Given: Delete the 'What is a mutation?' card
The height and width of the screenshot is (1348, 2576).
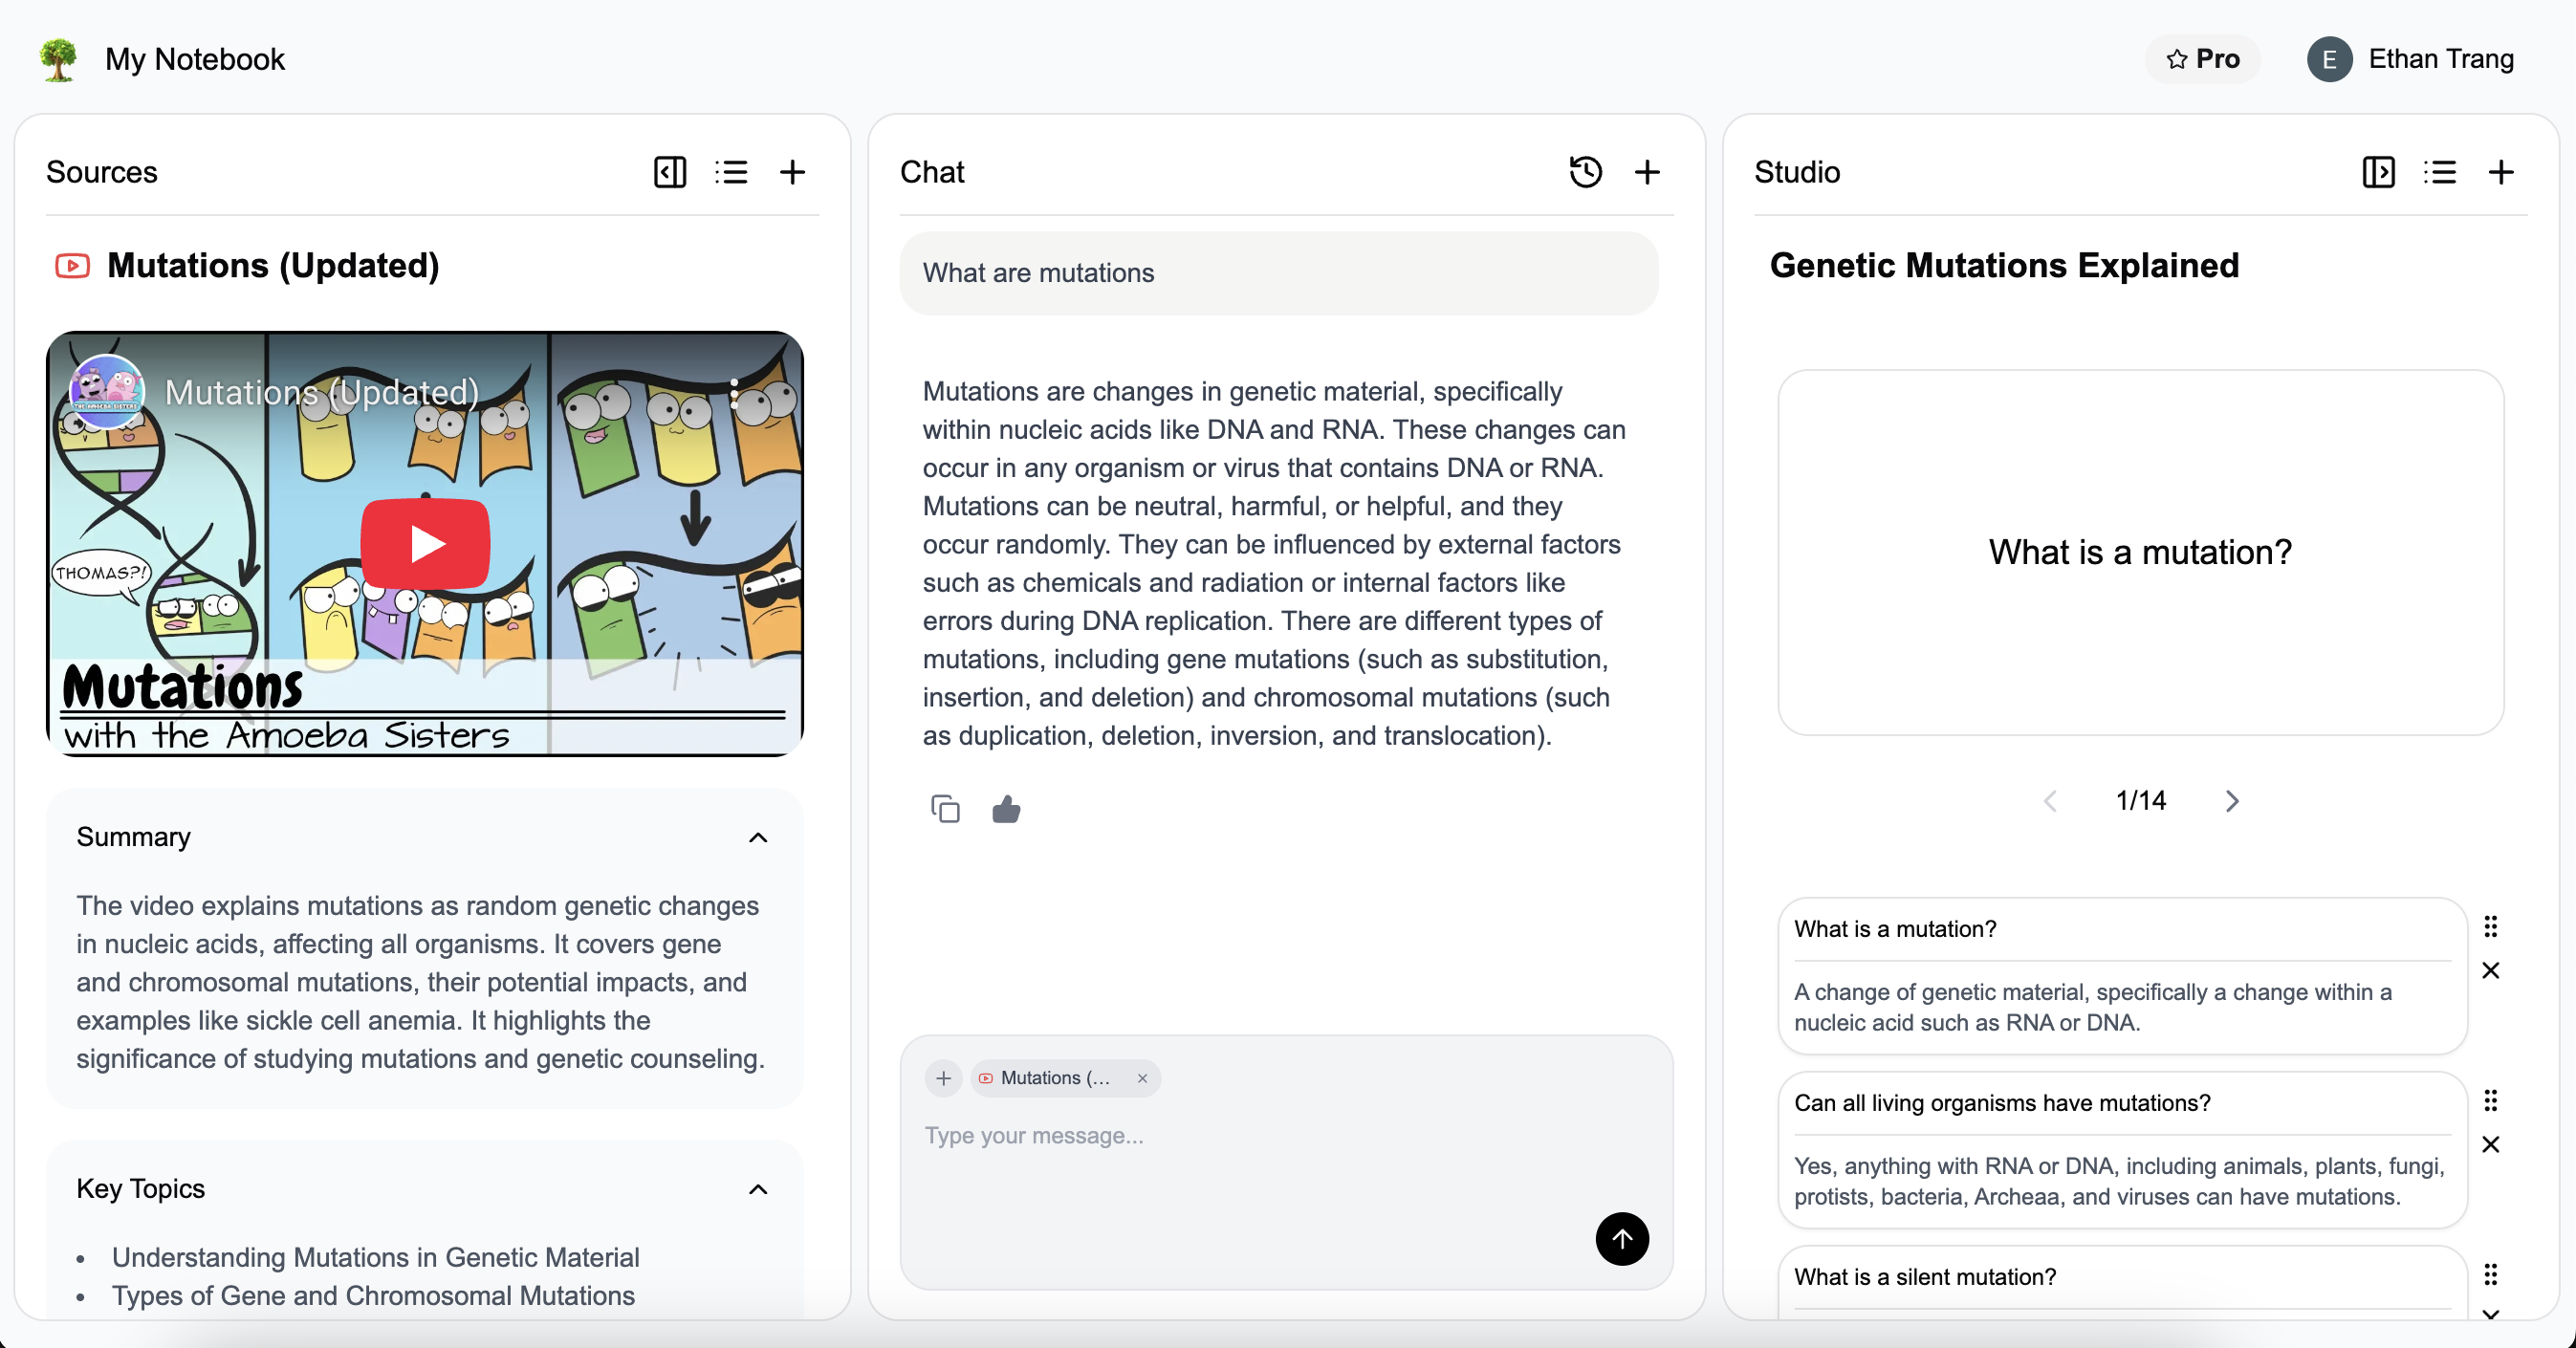Looking at the screenshot, I should (x=2490, y=970).
